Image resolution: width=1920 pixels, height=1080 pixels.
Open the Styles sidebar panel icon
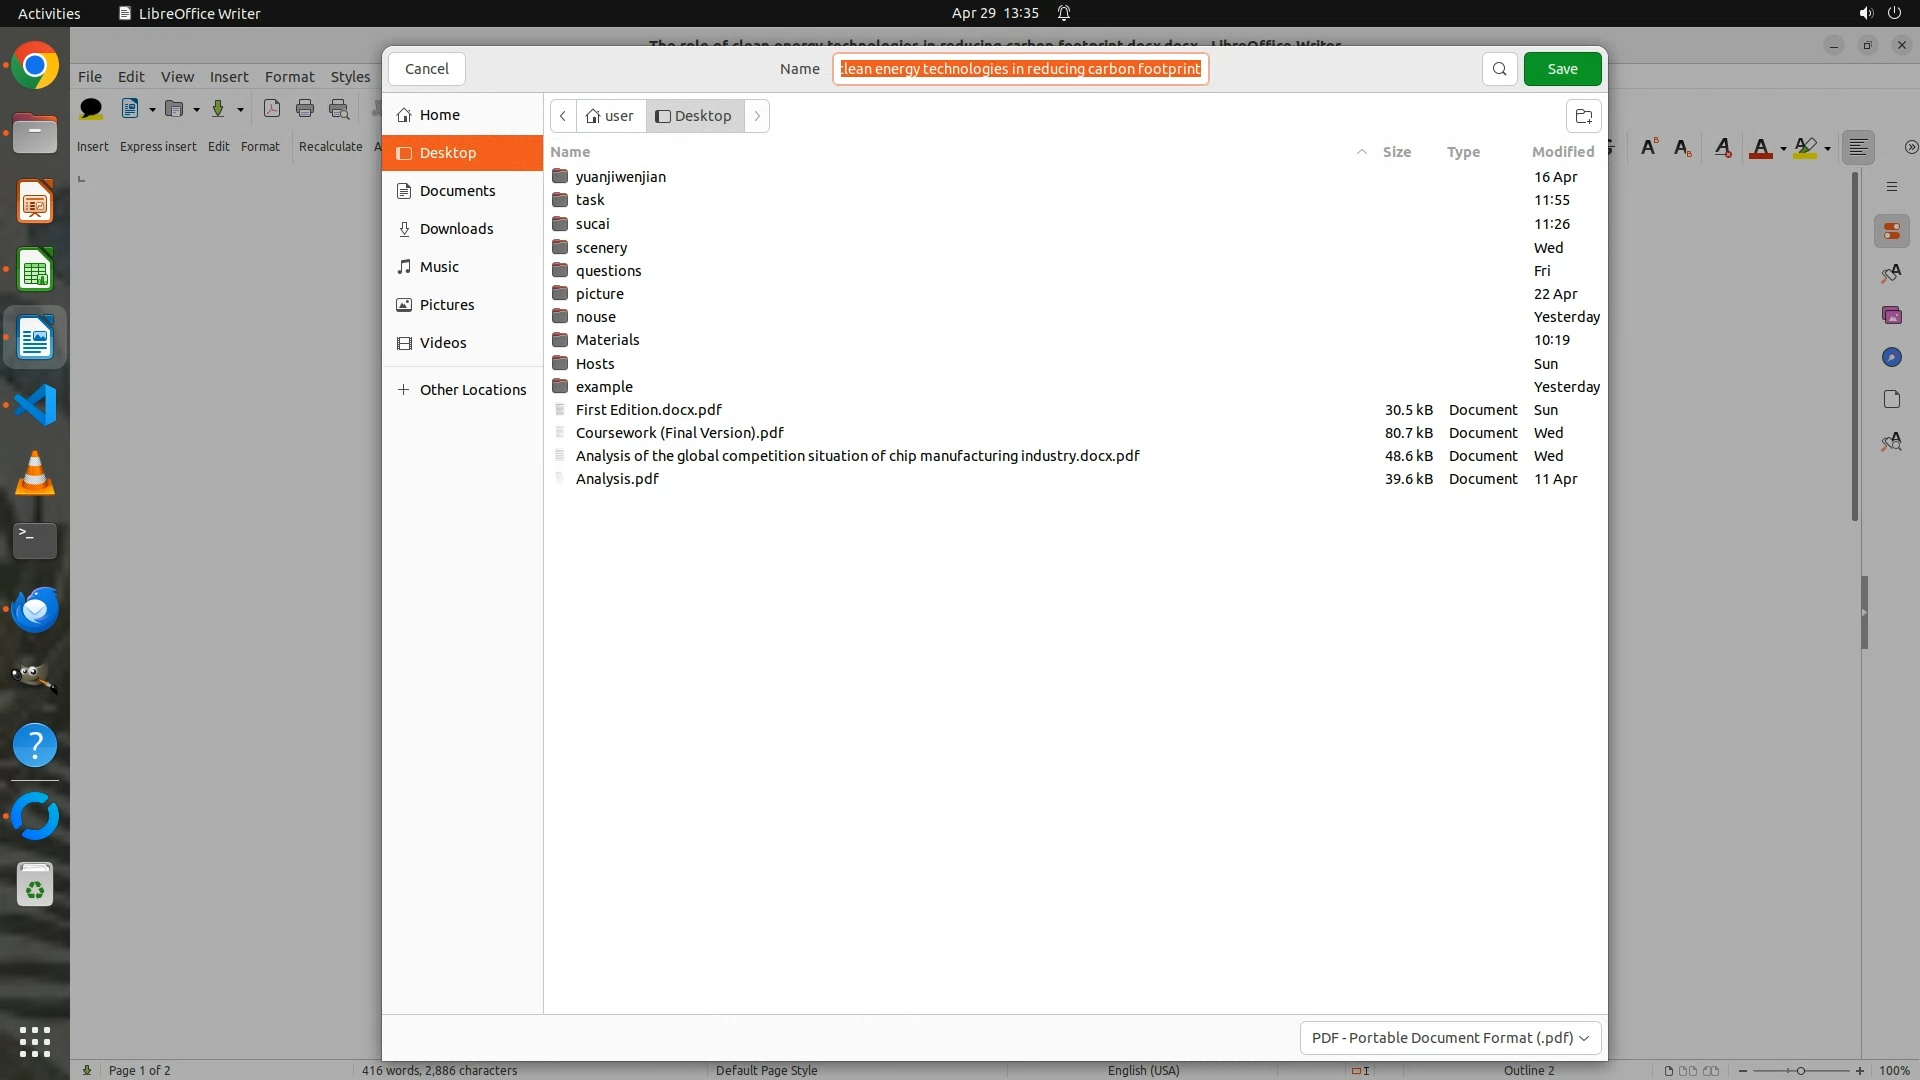point(1891,274)
